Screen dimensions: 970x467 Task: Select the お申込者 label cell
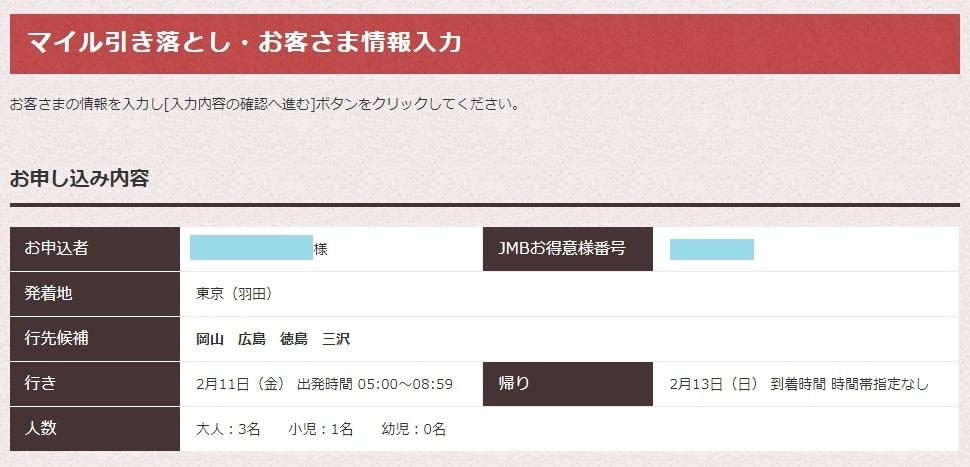[95, 249]
